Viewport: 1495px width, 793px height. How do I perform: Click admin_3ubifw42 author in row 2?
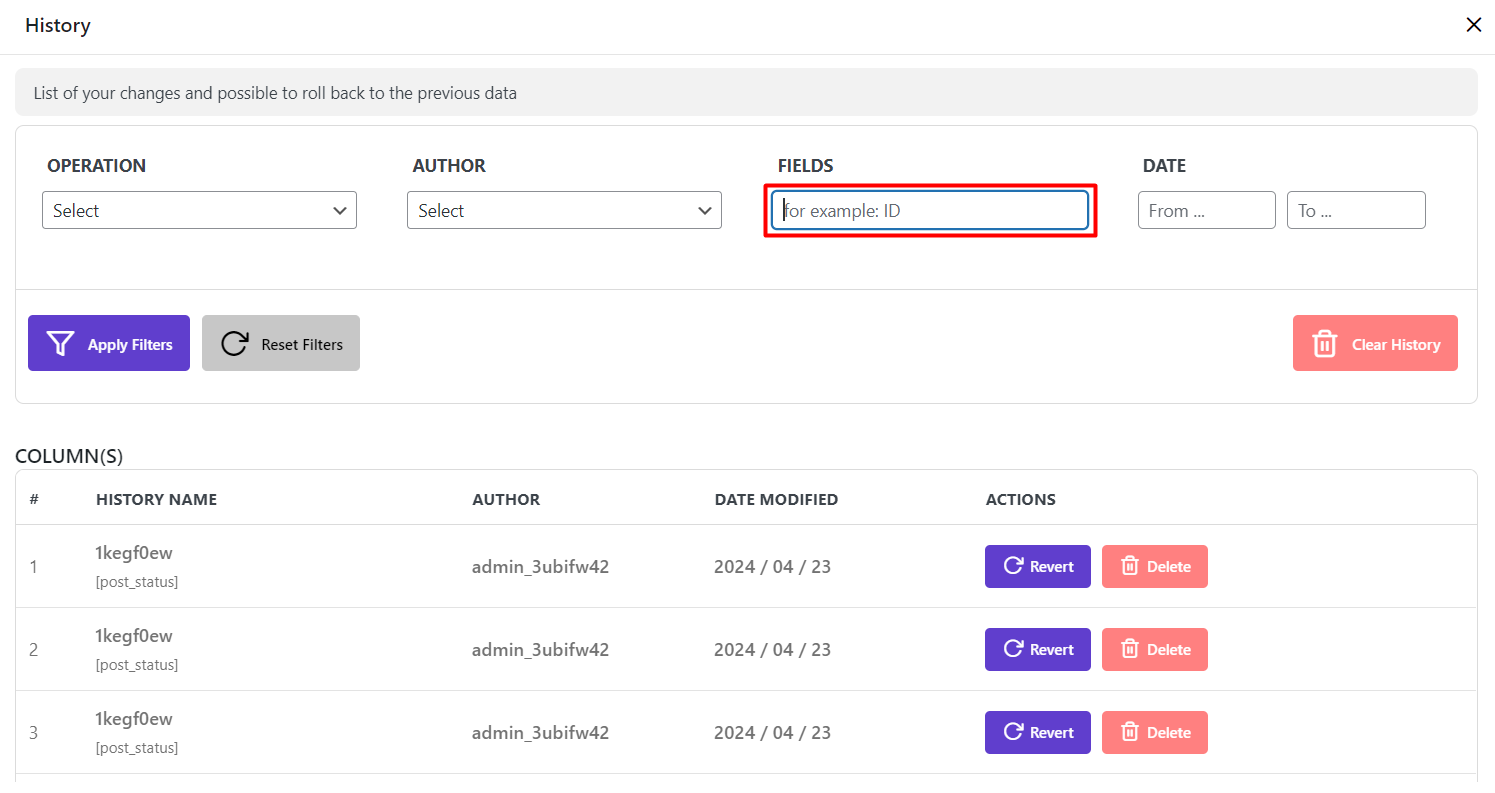[x=540, y=649]
